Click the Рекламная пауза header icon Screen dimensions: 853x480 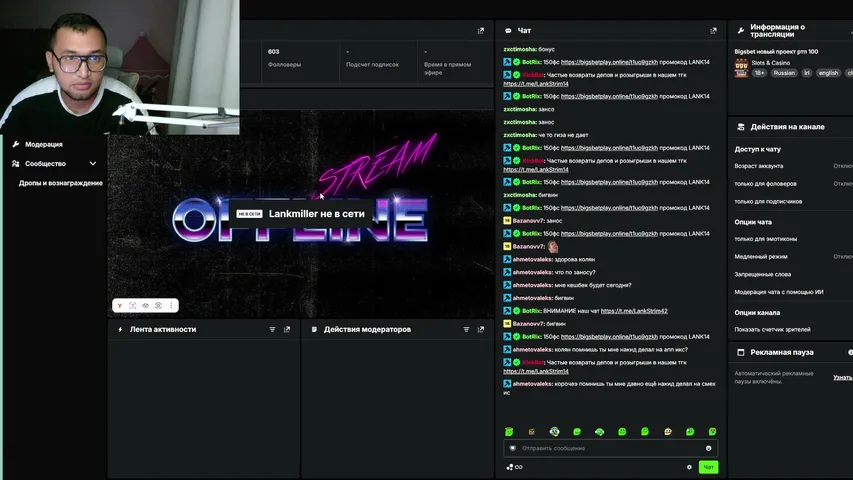pyautogui.click(x=740, y=353)
